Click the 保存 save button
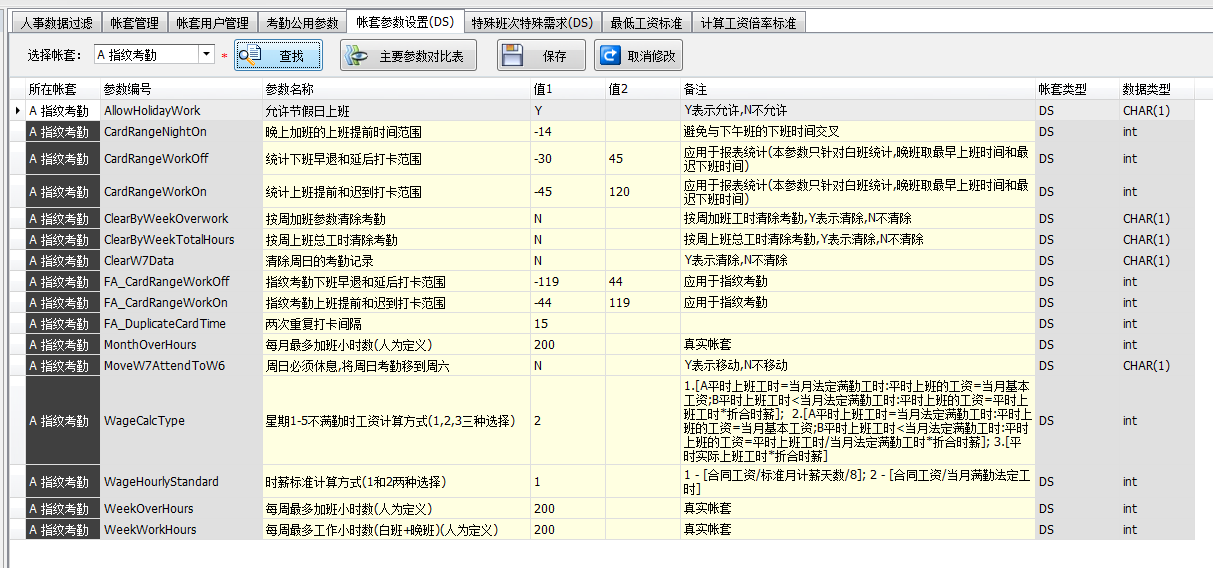Screen dimensions: 1213x568 click(x=541, y=56)
